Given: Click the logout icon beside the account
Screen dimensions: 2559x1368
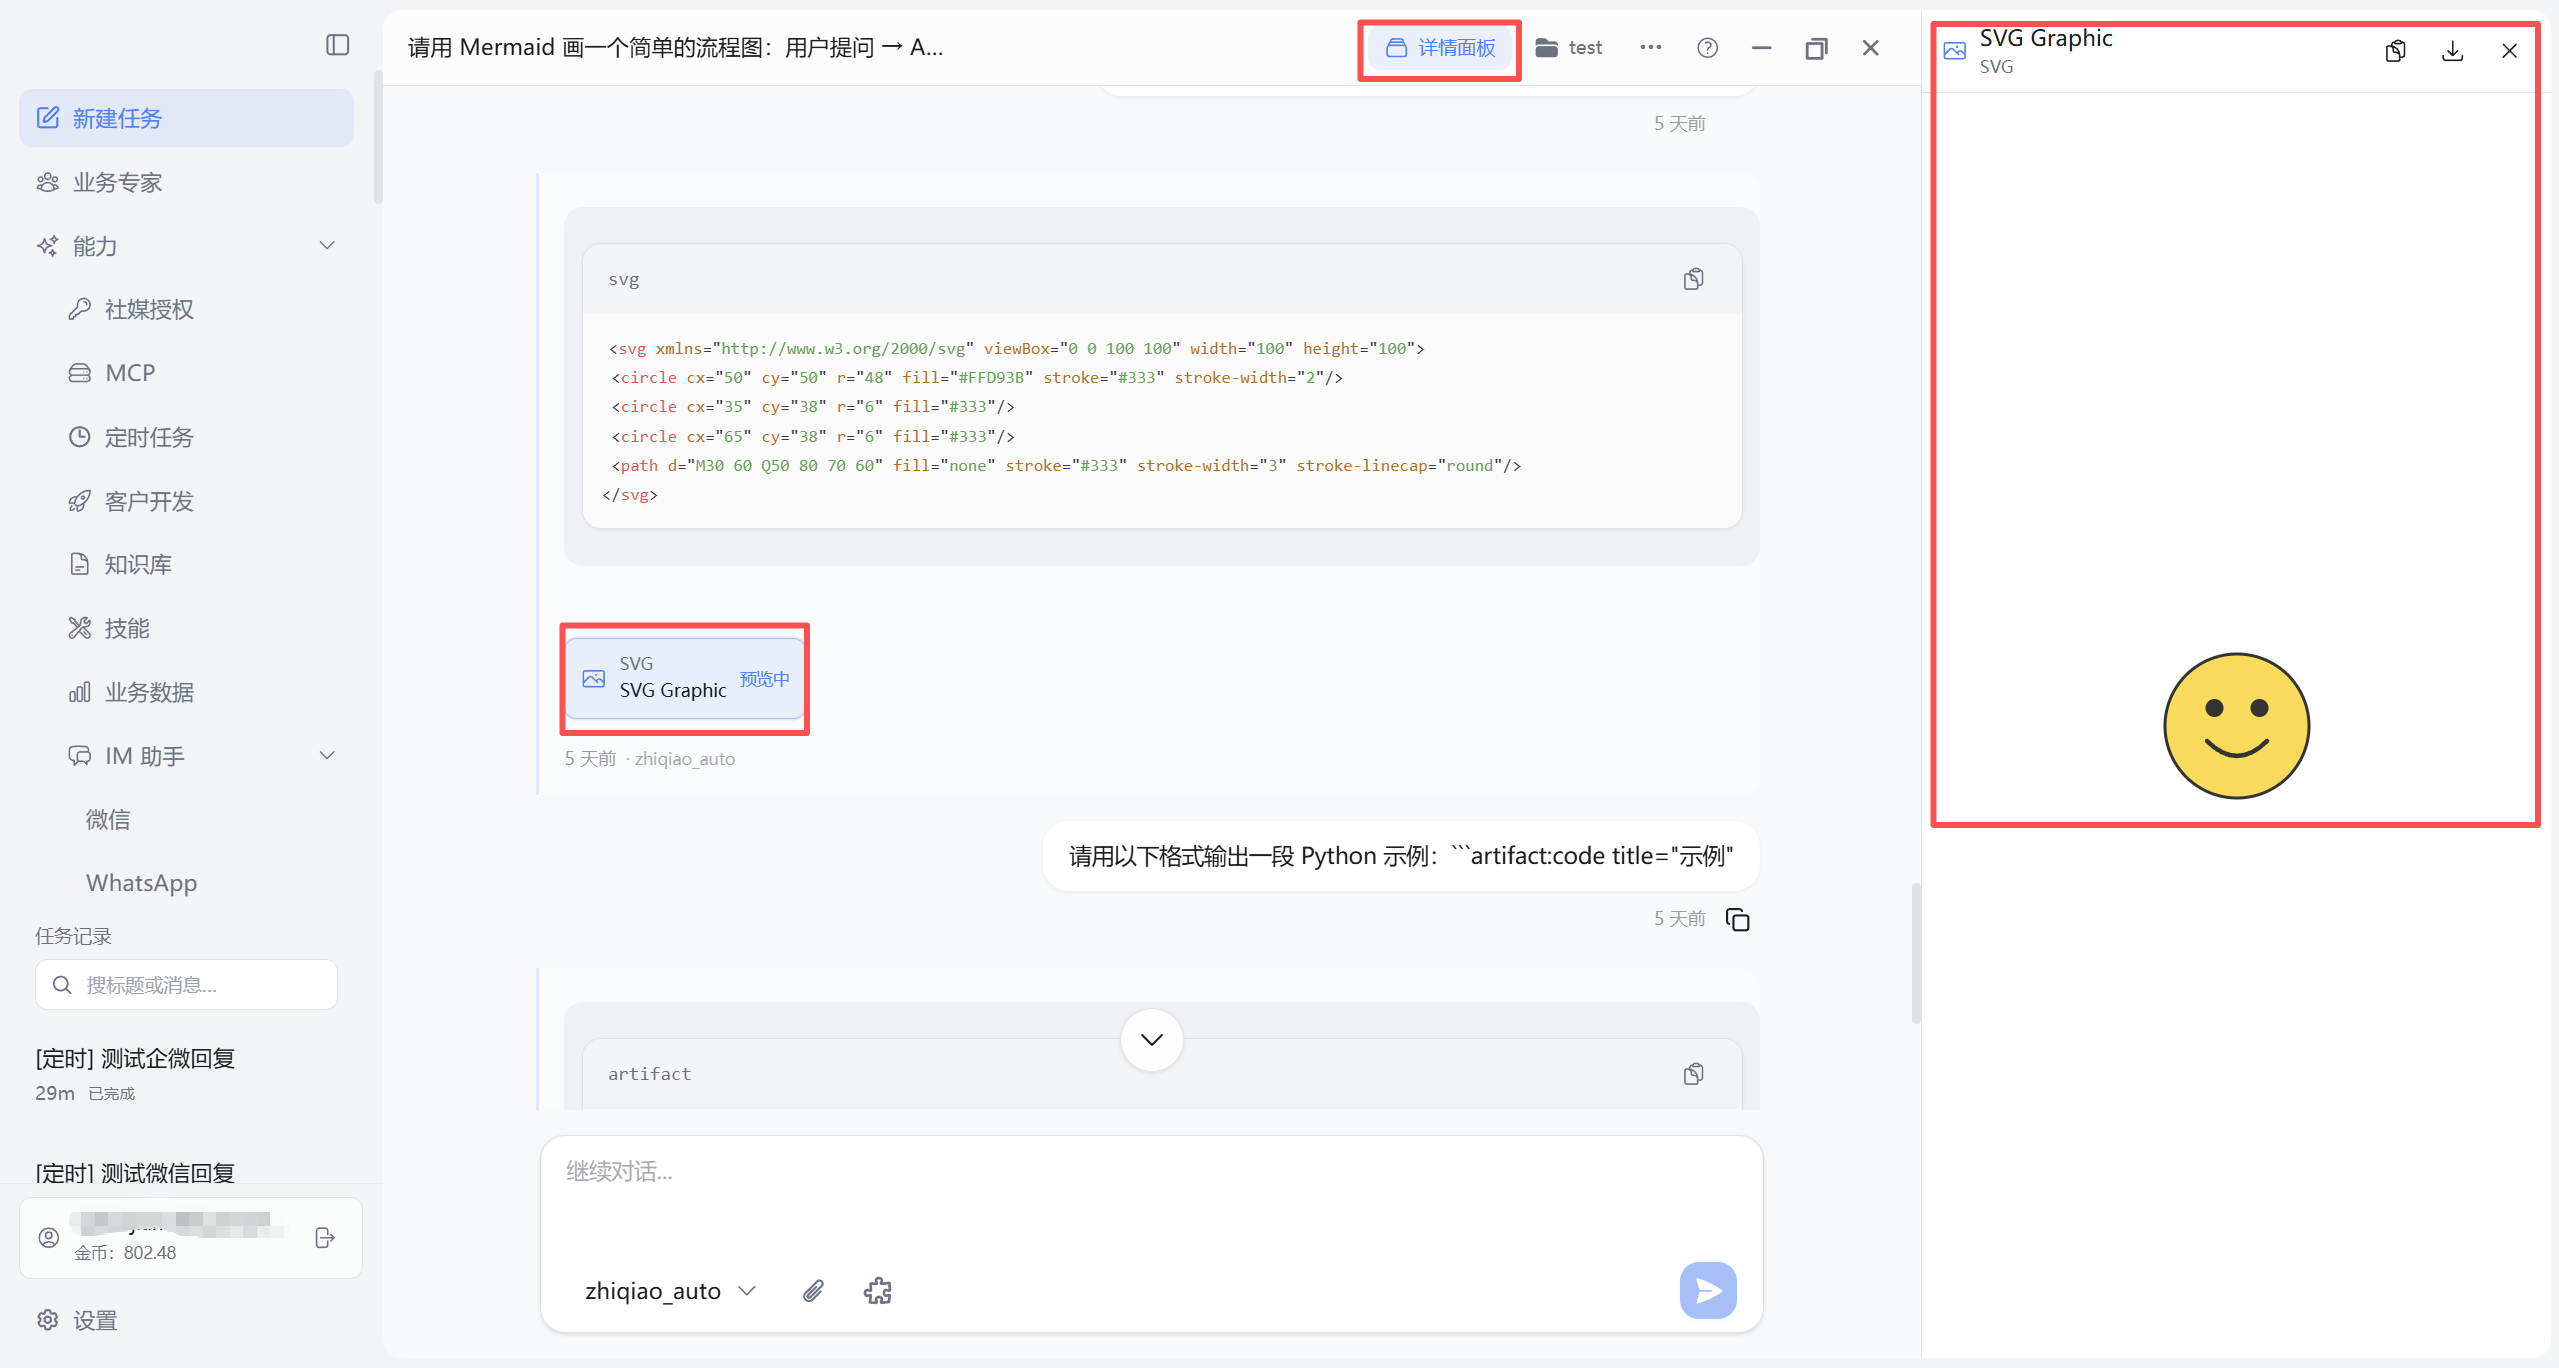Looking at the screenshot, I should (325, 1238).
